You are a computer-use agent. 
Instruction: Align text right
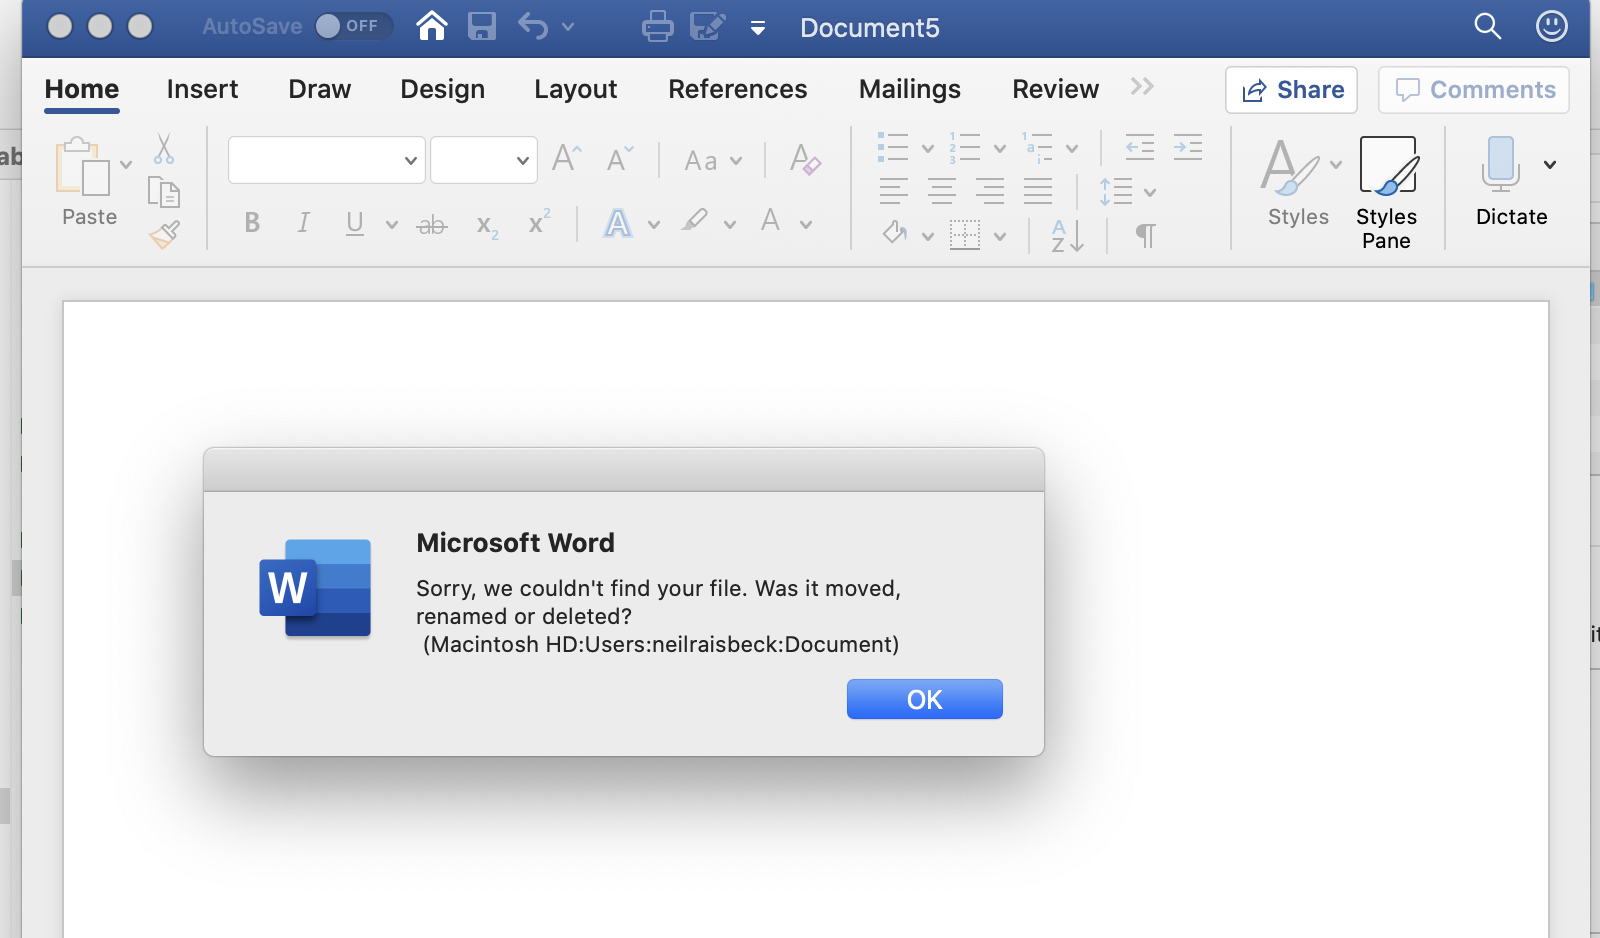tap(990, 191)
